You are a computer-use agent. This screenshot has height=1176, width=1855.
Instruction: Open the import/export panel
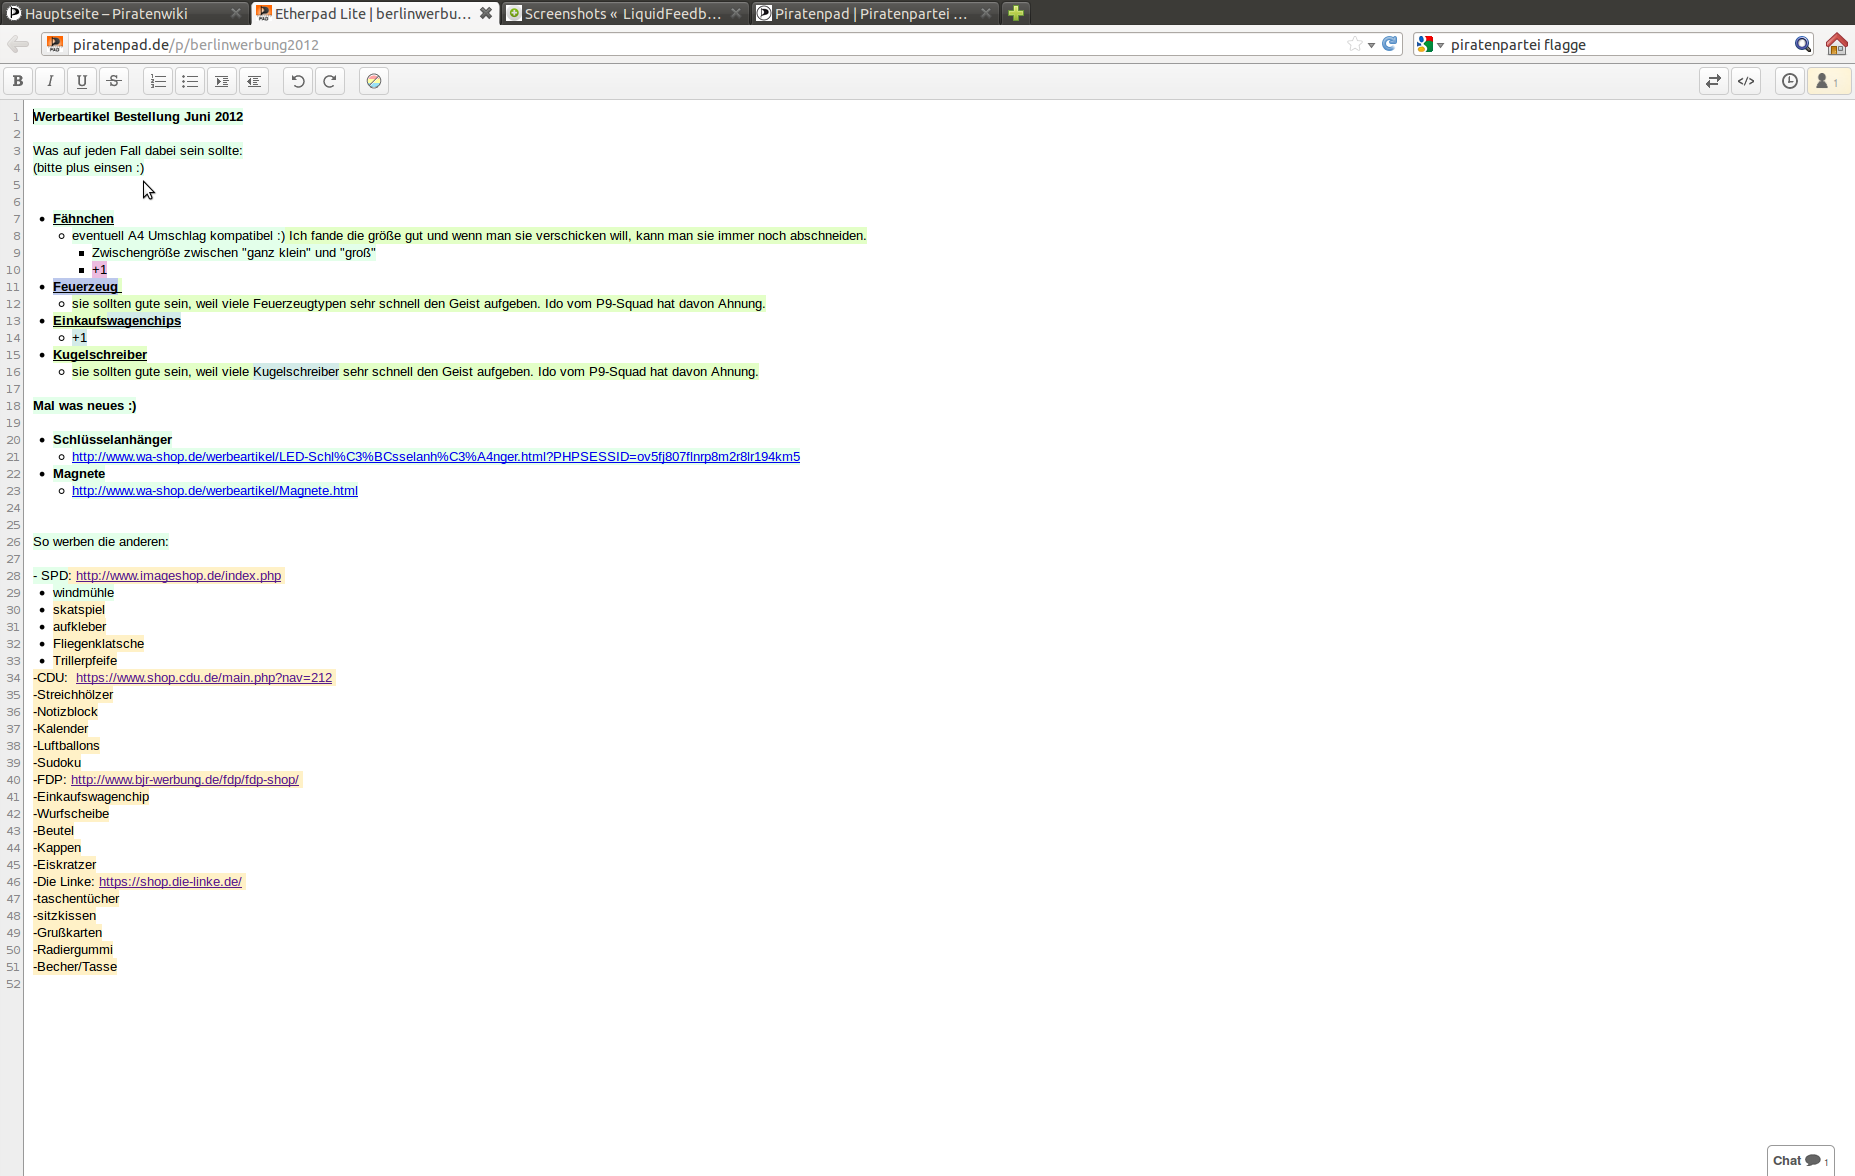pyautogui.click(x=1714, y=82)
